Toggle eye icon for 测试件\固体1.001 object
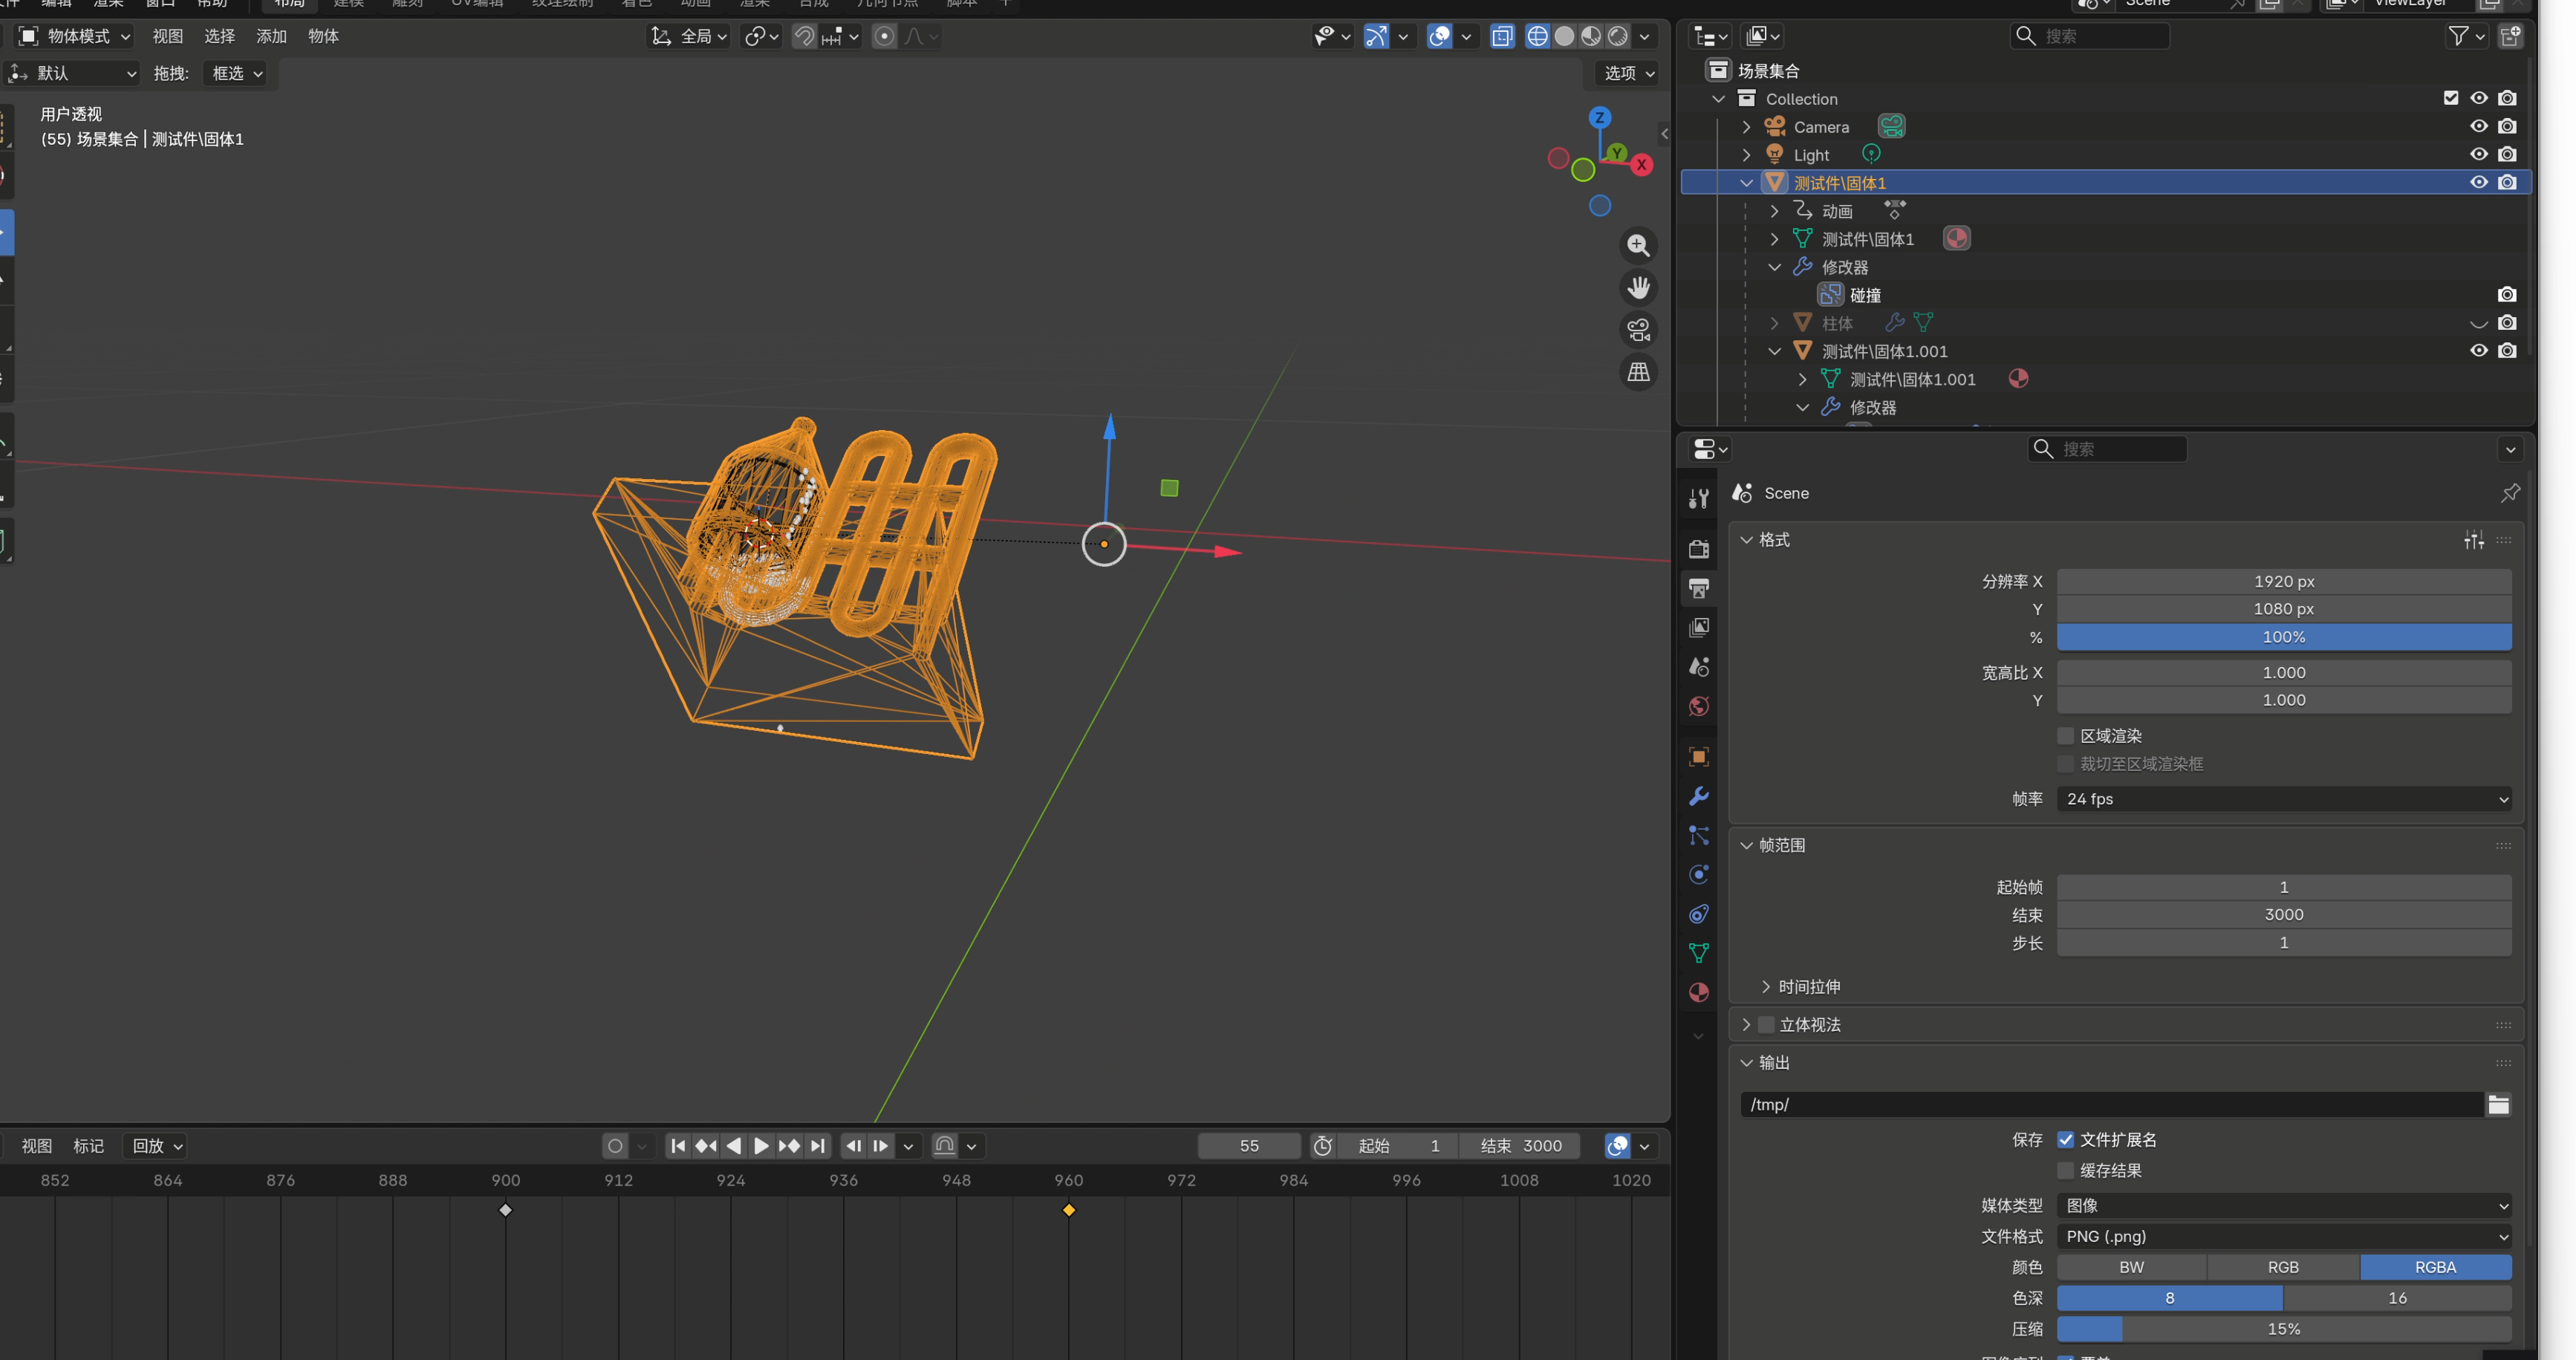2576x1360 pixels. coord(2479,350)
